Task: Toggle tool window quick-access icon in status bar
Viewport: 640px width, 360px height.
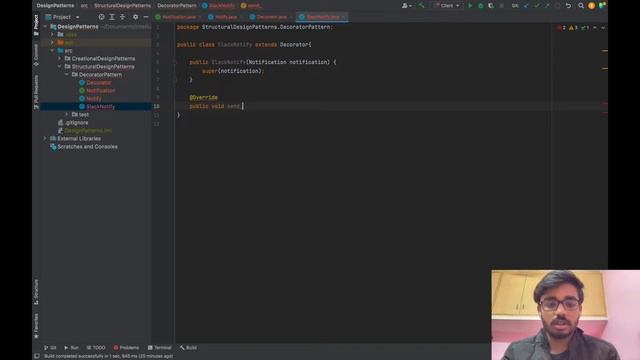Action: click(x=37, y=356)
